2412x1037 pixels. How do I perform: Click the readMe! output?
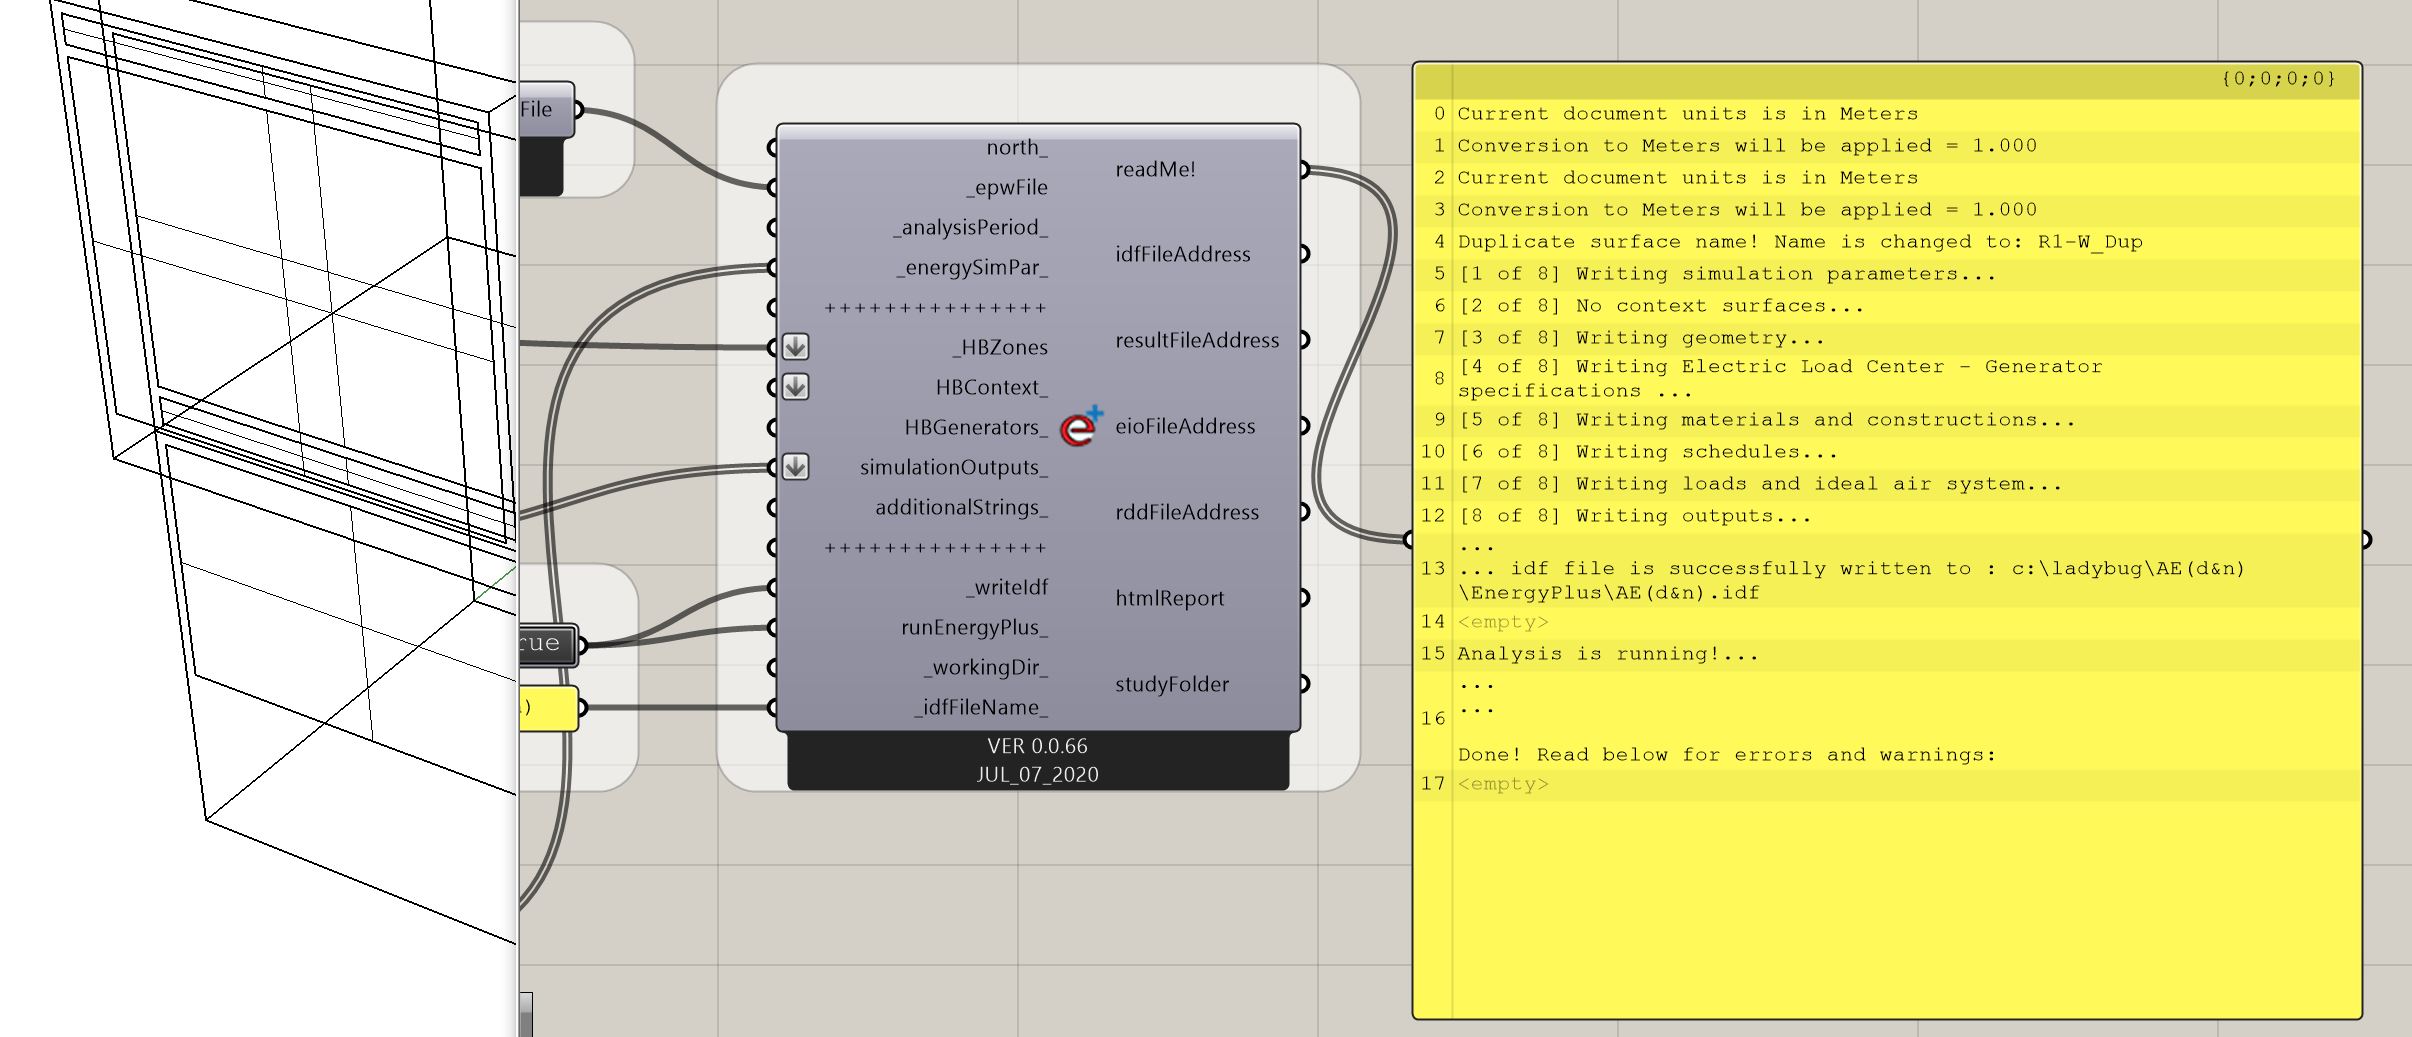click(x=1155, y=169)
